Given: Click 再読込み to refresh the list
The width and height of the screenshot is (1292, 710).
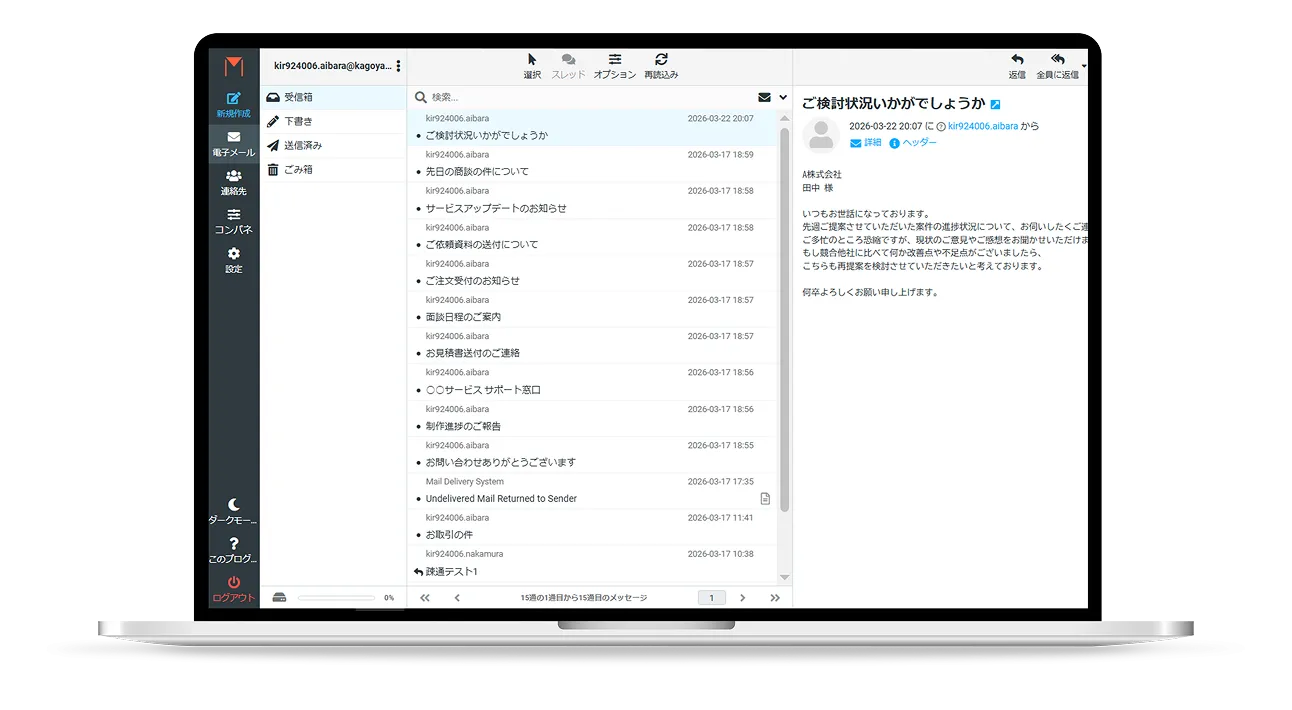Looking at the screenshot, I should point(661,66).
